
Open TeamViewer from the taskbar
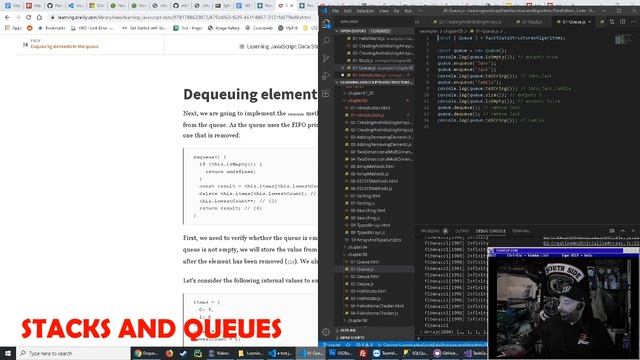(x=385, y=353)
